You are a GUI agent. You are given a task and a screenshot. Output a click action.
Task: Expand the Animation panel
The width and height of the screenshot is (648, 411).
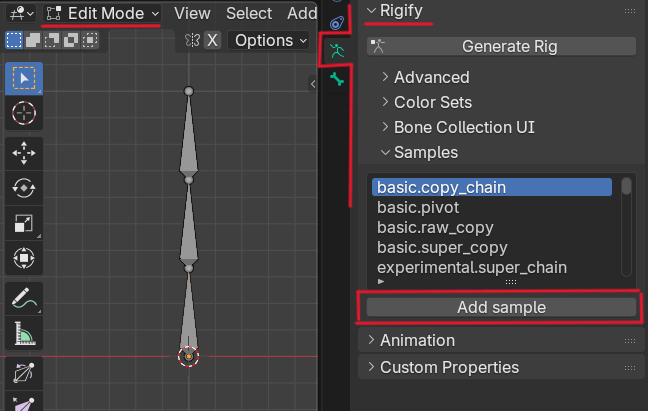tap(417, 340)
